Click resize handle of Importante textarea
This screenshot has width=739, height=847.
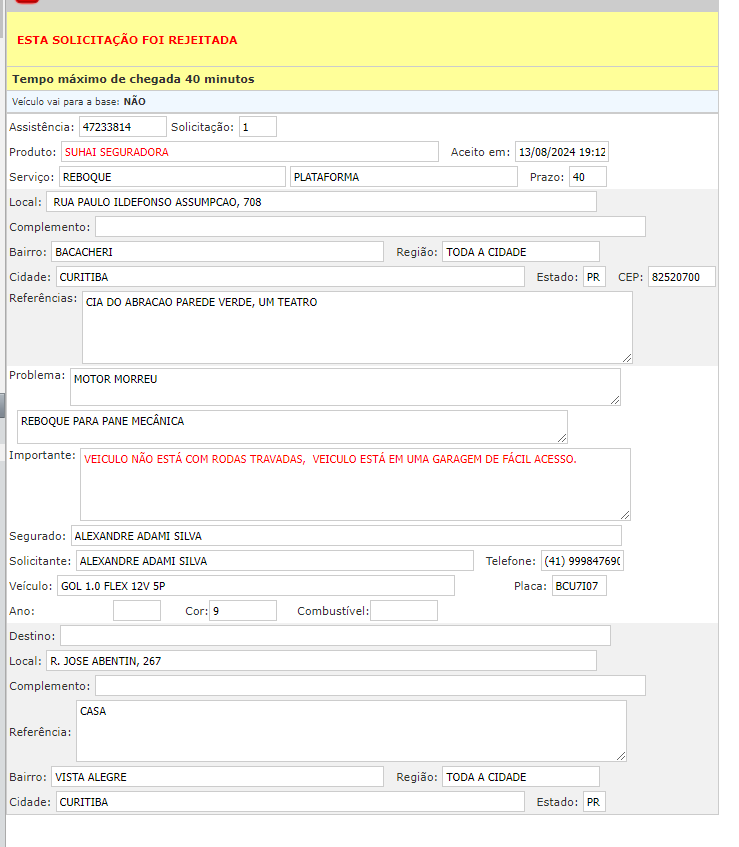(624, 514)
